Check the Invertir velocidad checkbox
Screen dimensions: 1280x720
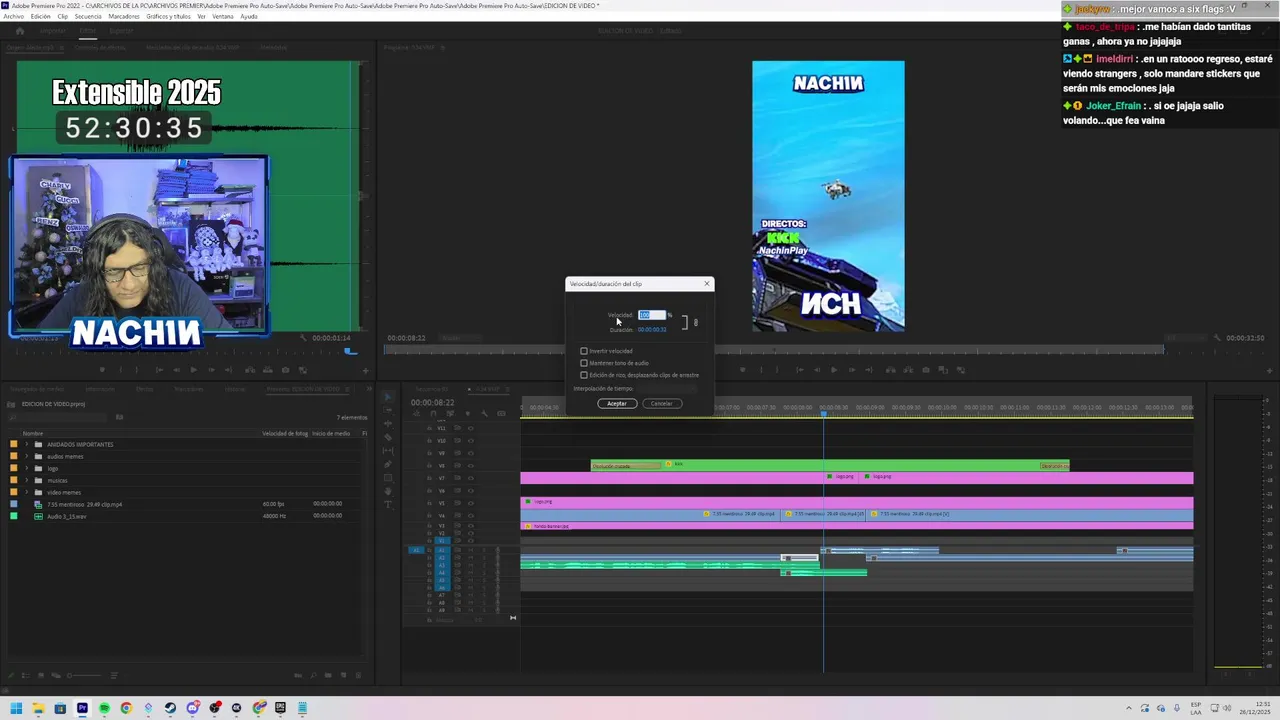tap(584, 351)
